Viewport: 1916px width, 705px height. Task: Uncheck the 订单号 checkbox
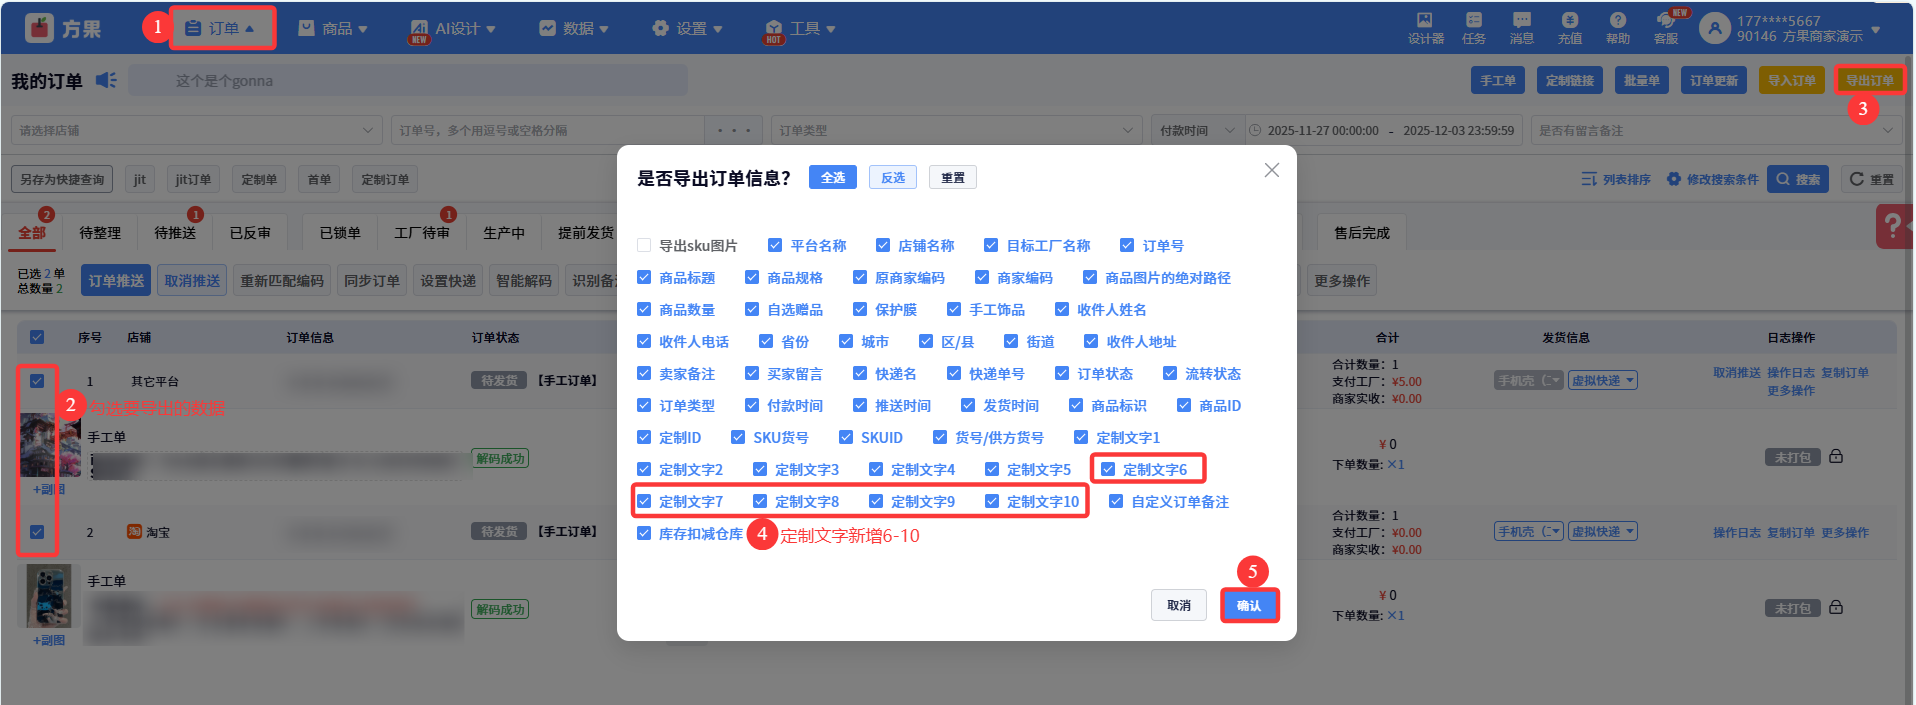coord(1127,245)
